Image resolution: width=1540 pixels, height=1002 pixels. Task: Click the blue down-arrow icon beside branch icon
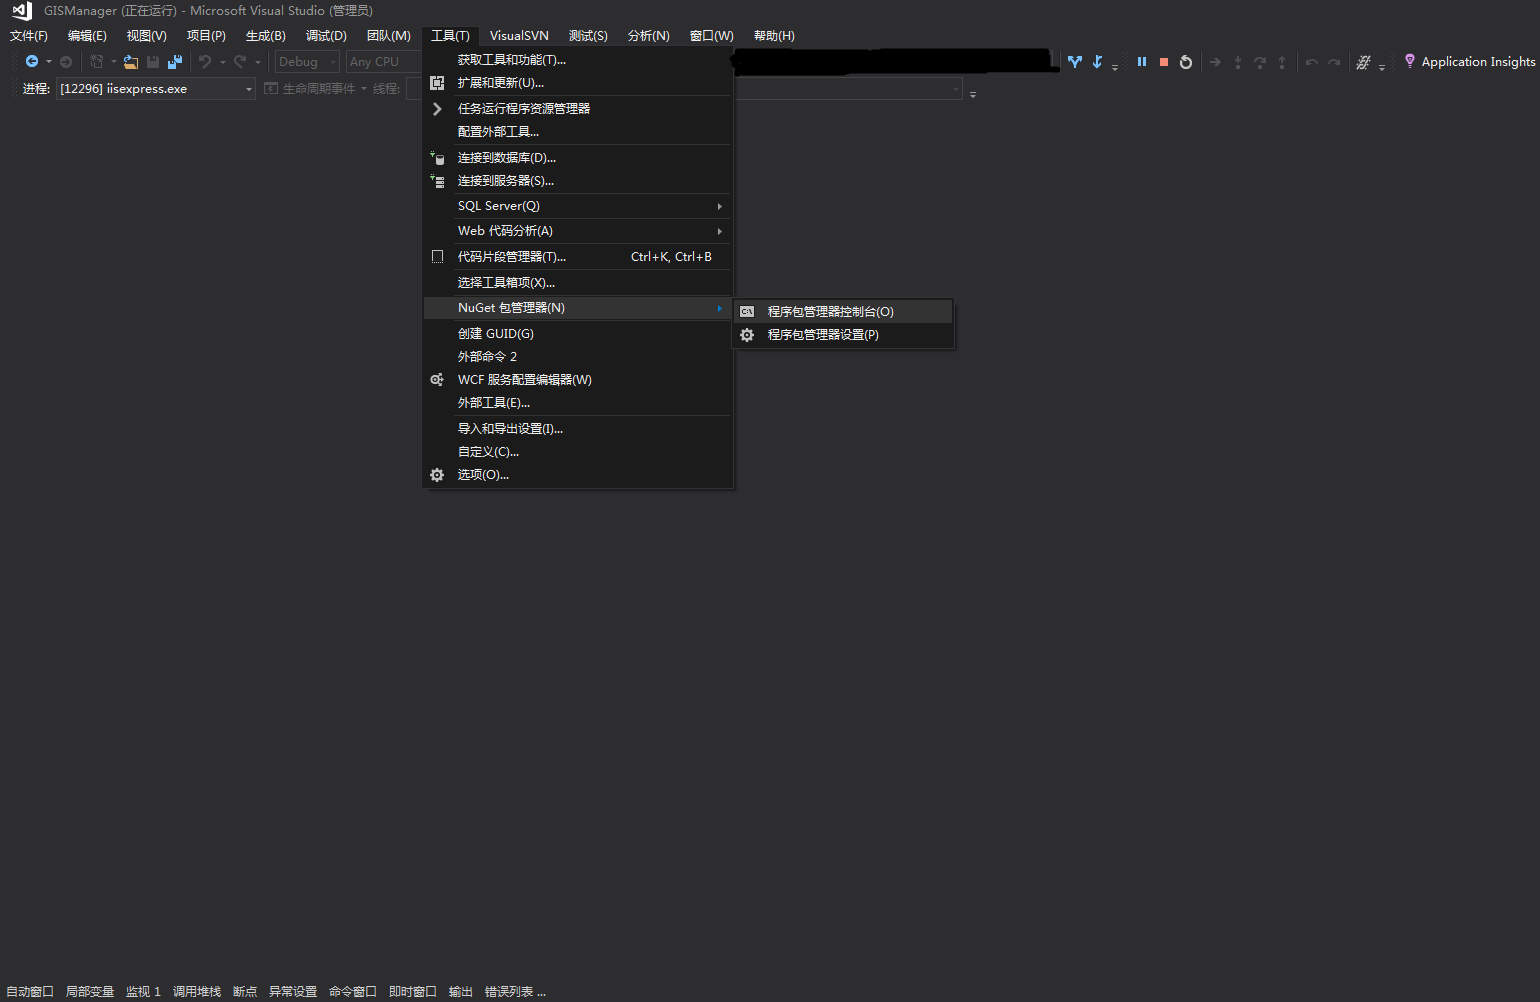[1097, 62]
